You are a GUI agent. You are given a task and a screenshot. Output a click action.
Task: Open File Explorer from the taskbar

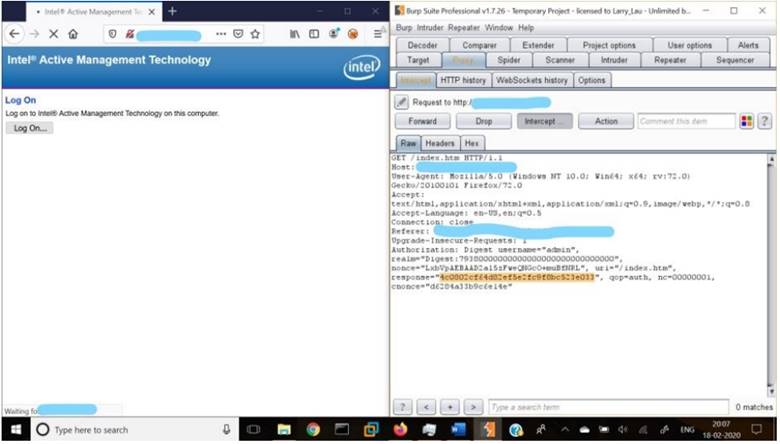tap(284, 430)
